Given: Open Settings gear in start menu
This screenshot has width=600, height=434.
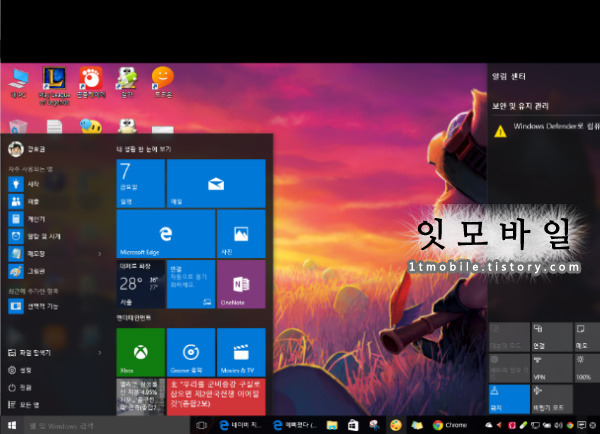Looking at the screenshot, I should coord(20,370).
